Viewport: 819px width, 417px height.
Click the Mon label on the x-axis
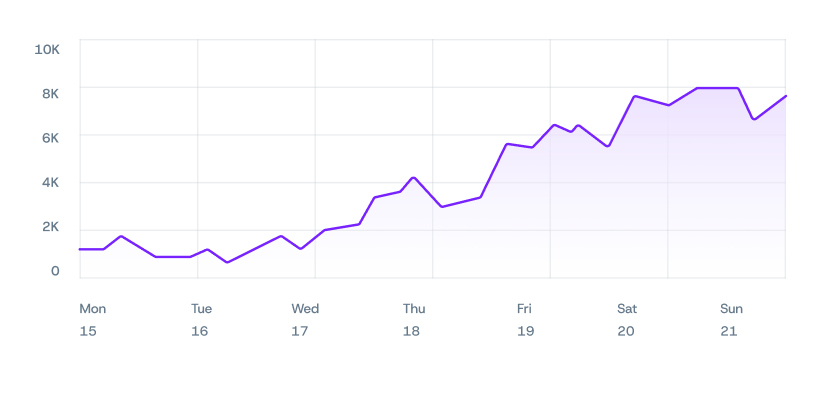tap(92, 309)
